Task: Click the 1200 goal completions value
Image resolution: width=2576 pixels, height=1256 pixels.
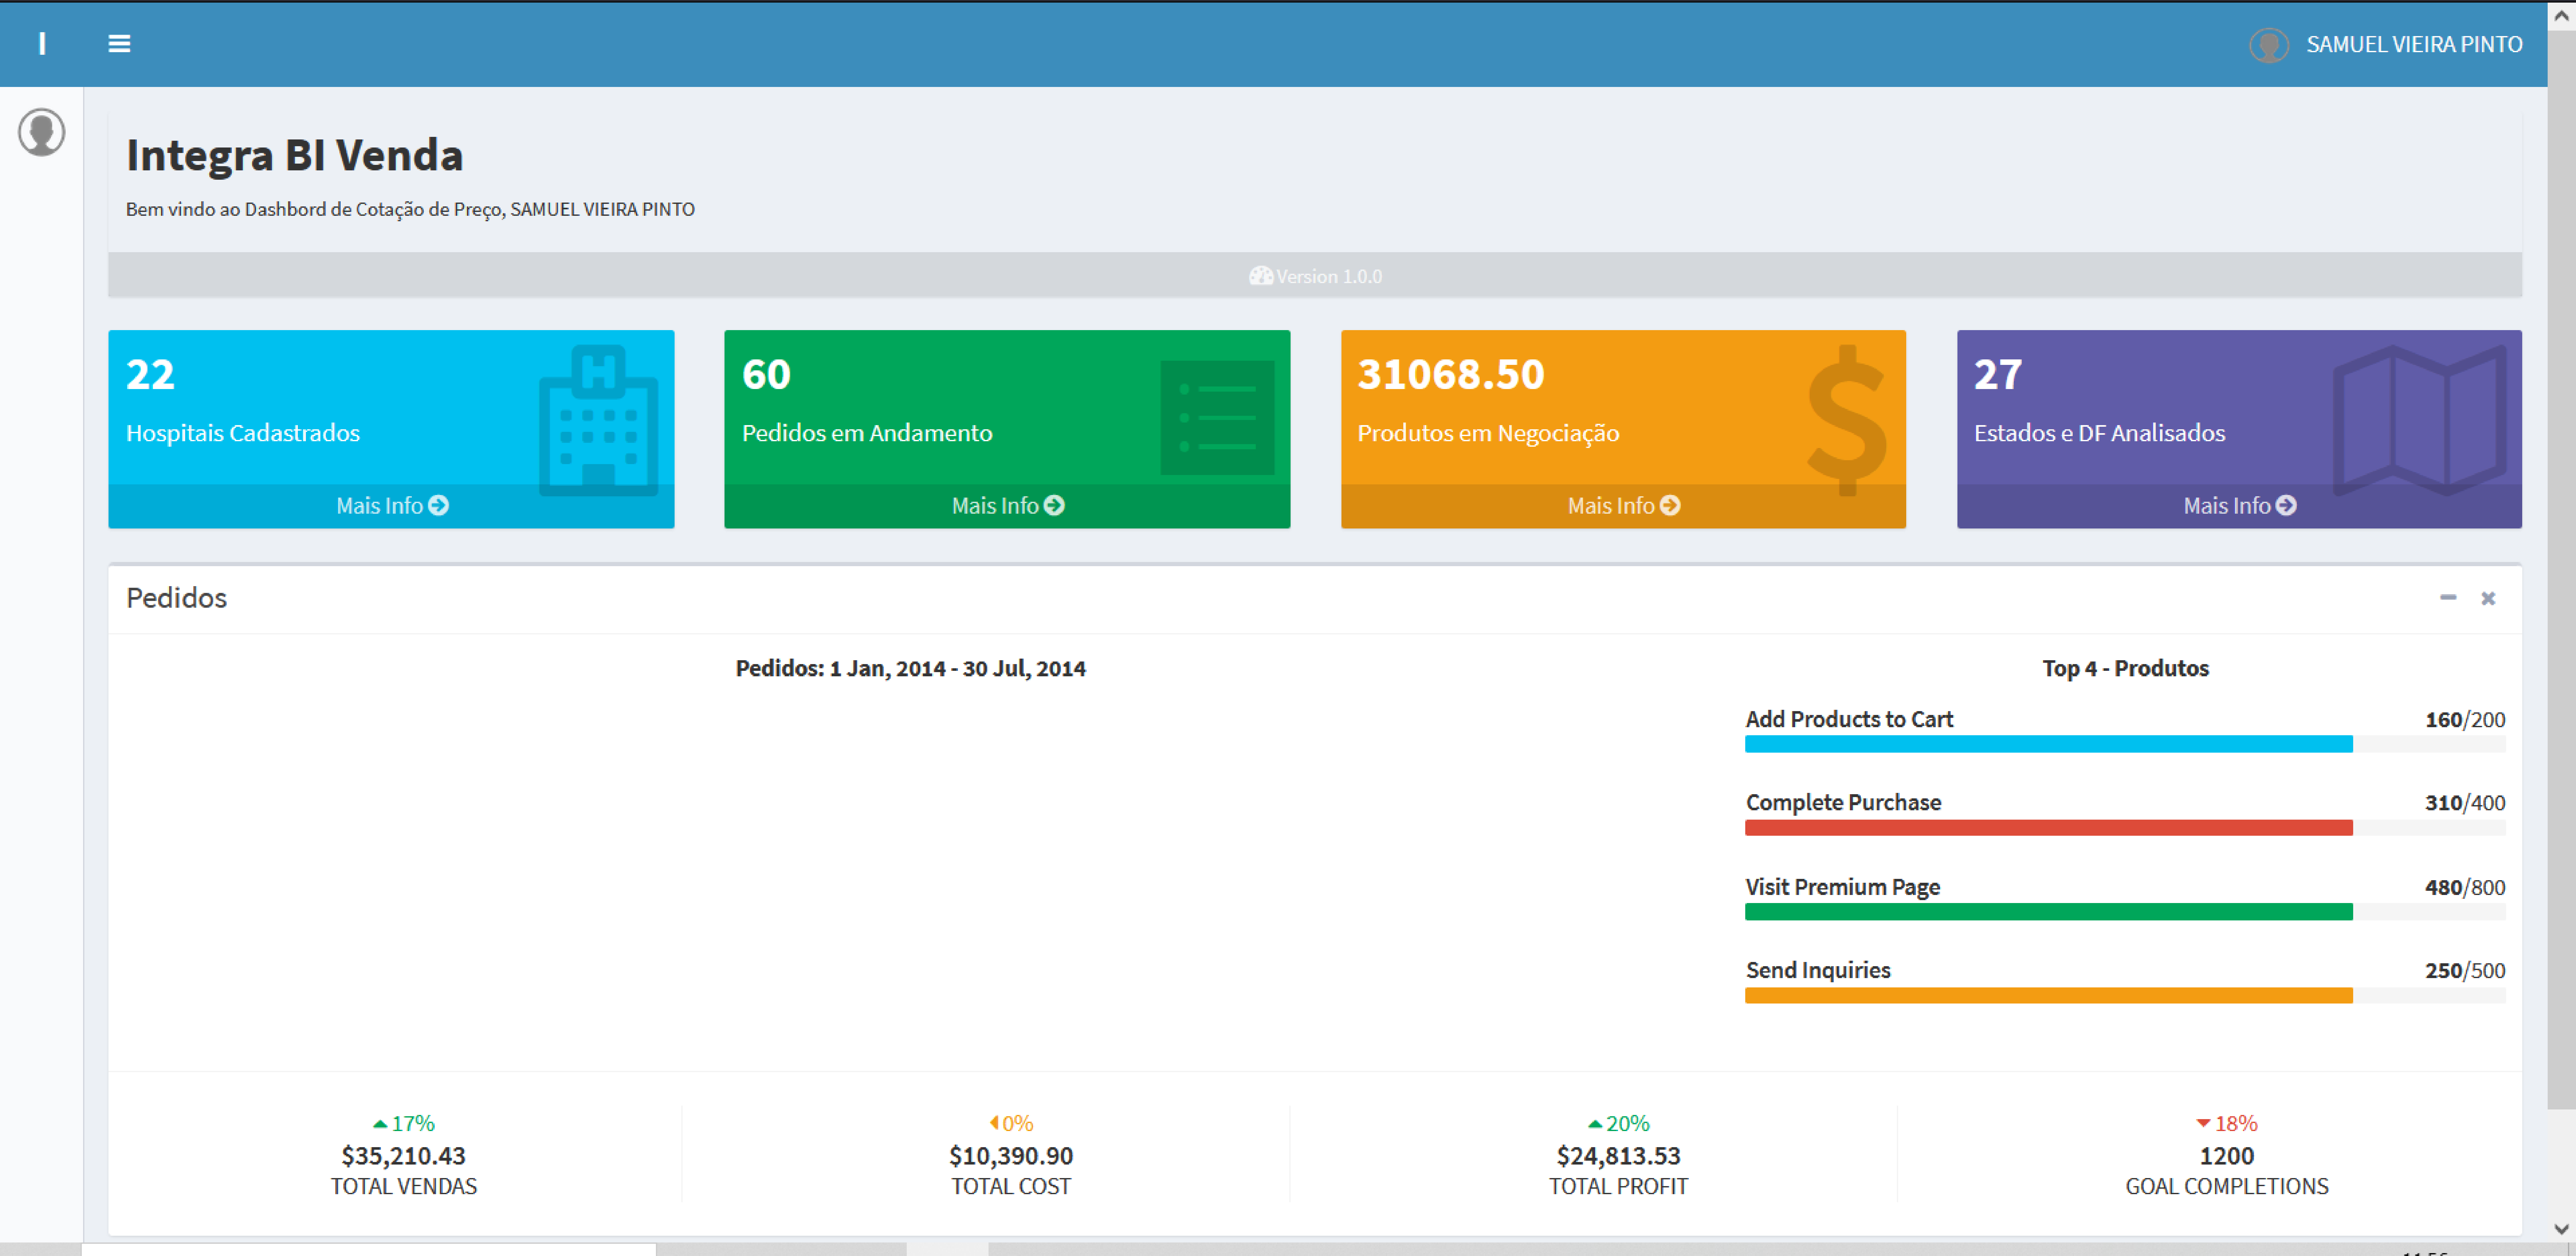Action: pos(2227,1156)
